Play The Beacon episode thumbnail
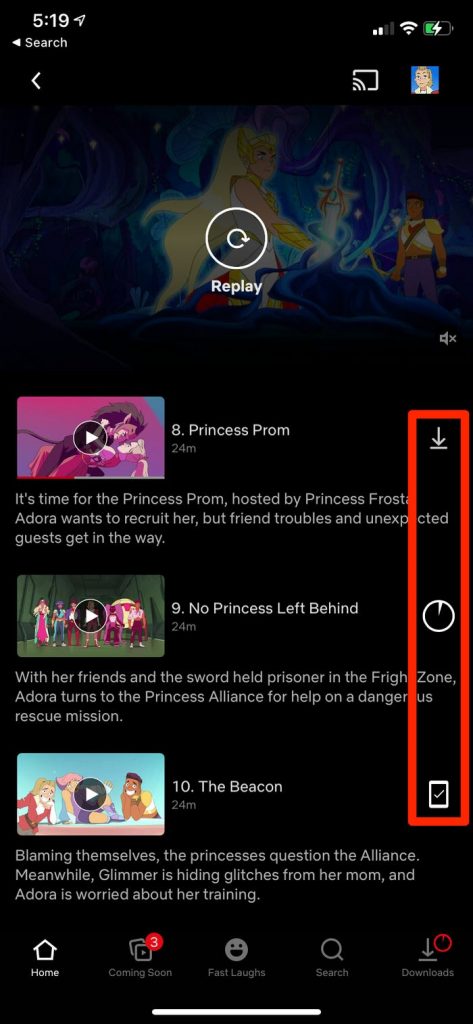473x1024 pixels. [x=91, y=794]
